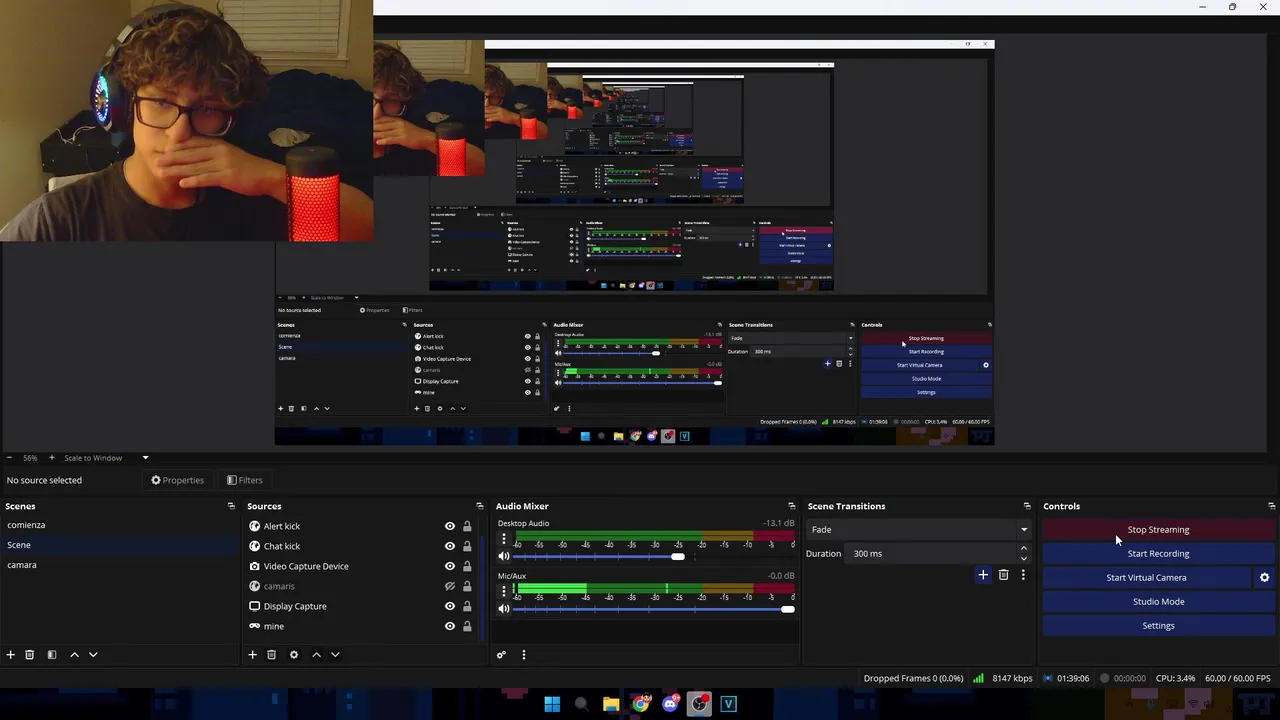The height and width of the screenshot is (720, 1280).
Task: Unlock the Video Capture Device source
Action: [x=467, y=566]
